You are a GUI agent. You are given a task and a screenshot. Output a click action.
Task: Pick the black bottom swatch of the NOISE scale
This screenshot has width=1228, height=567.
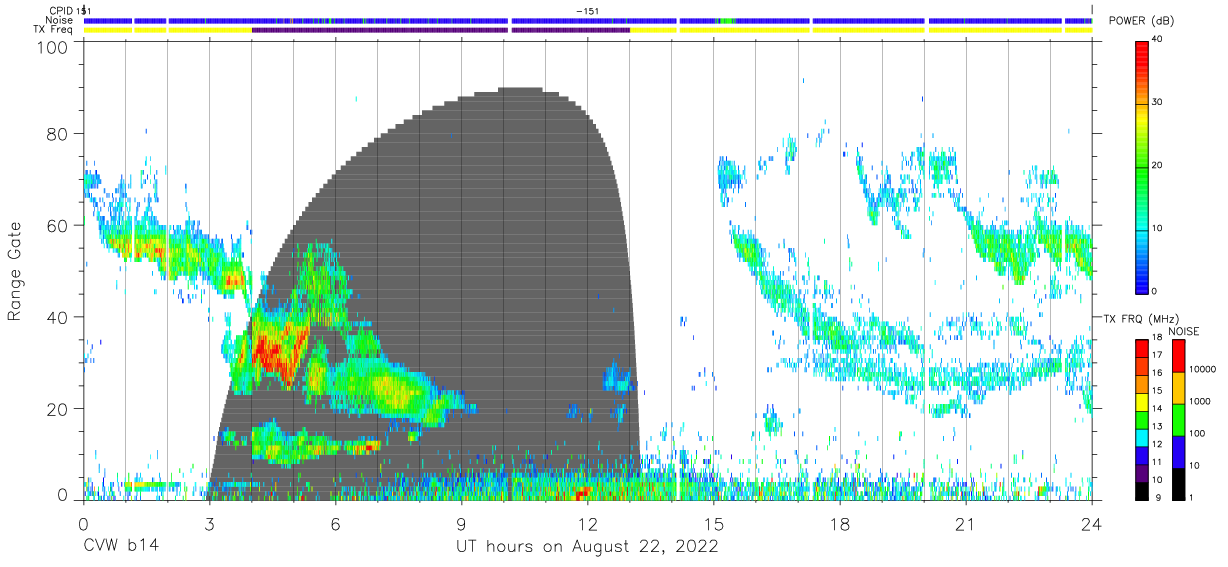click(1177, 482)
